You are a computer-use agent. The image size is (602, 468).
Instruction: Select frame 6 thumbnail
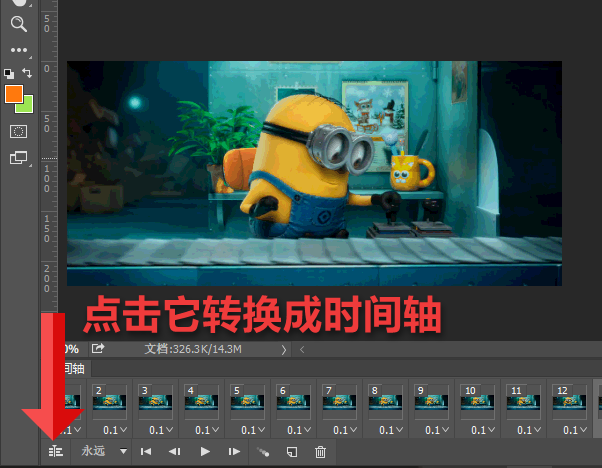point(293,402)
